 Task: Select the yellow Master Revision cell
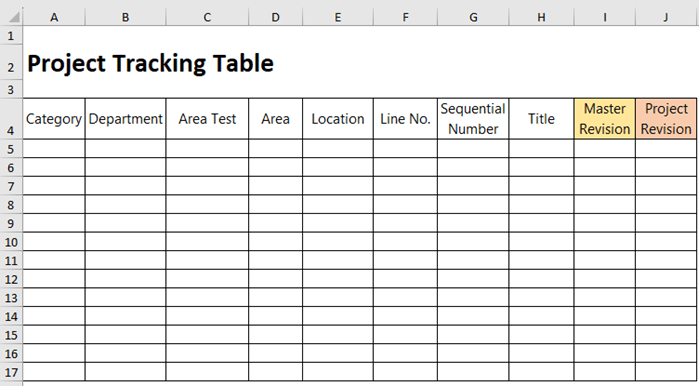click(605, 119)
